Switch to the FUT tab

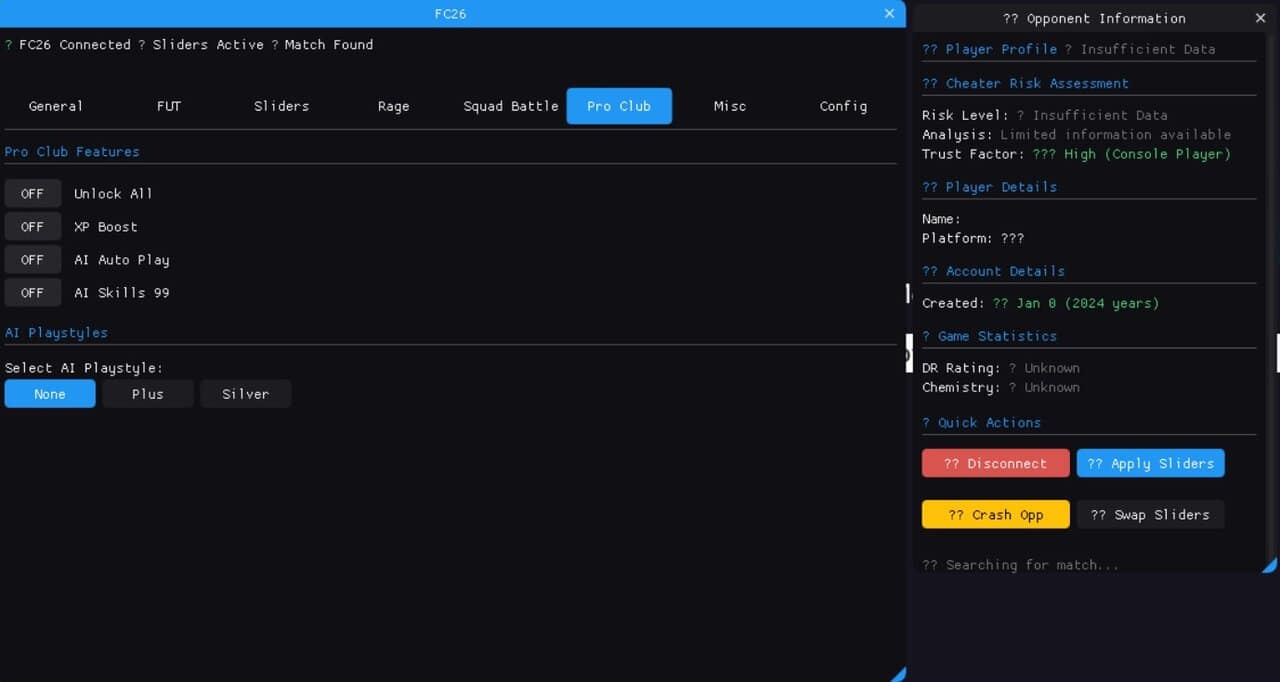(x=169, y=106)
